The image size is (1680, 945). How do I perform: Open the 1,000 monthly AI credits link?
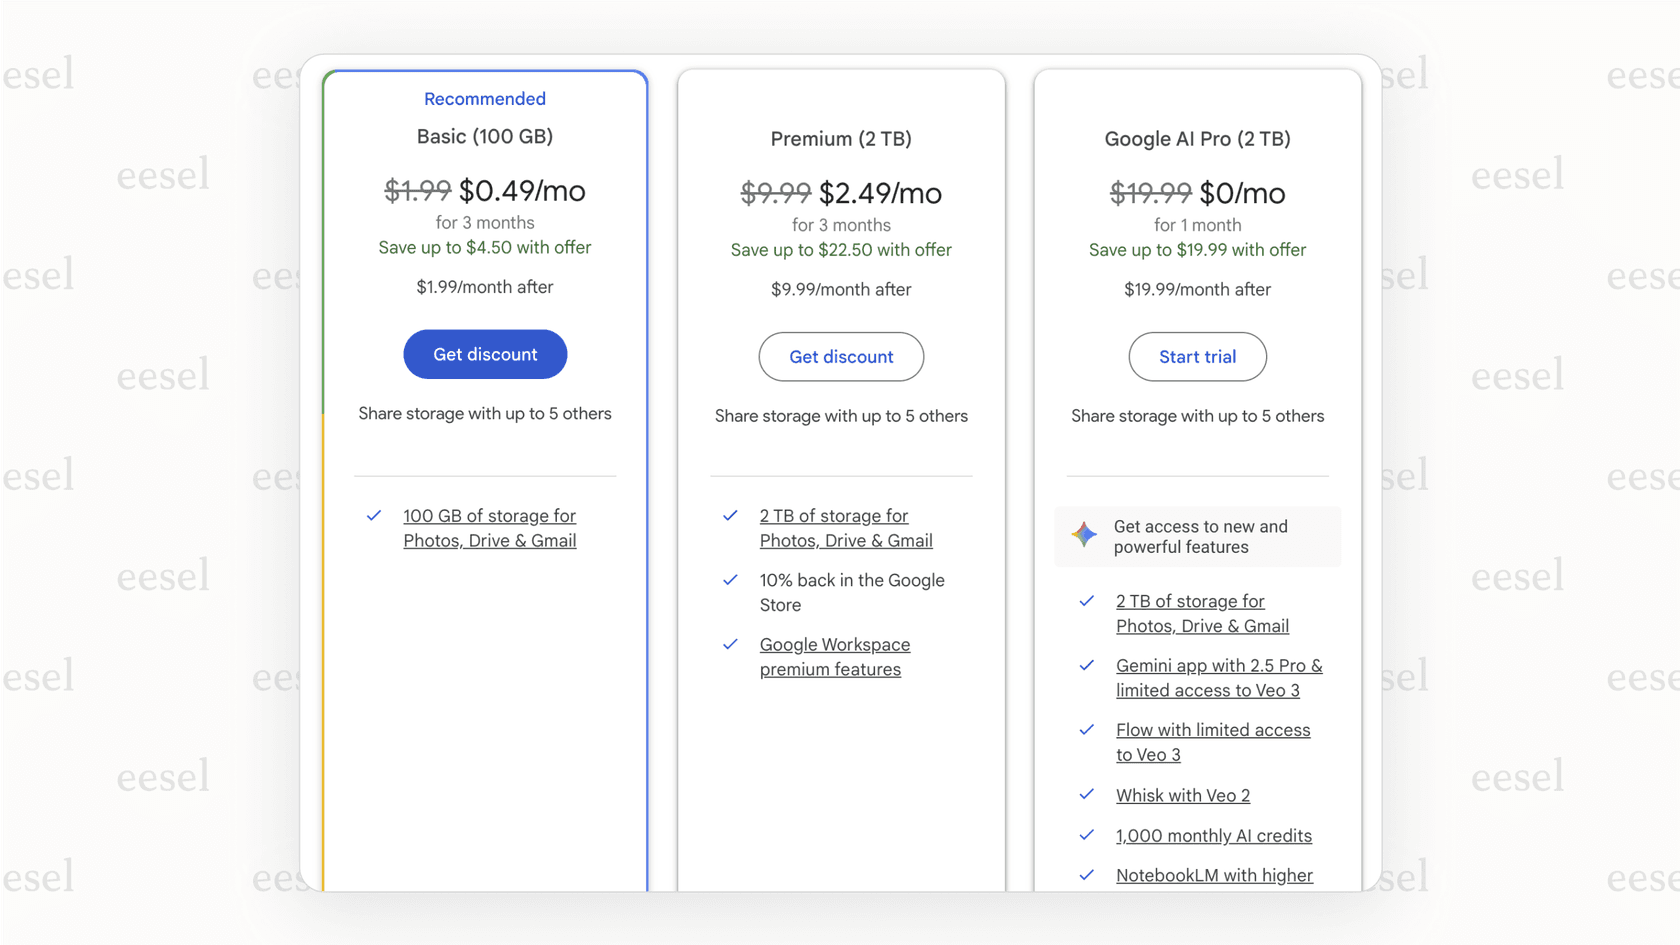coord(1213,835)
